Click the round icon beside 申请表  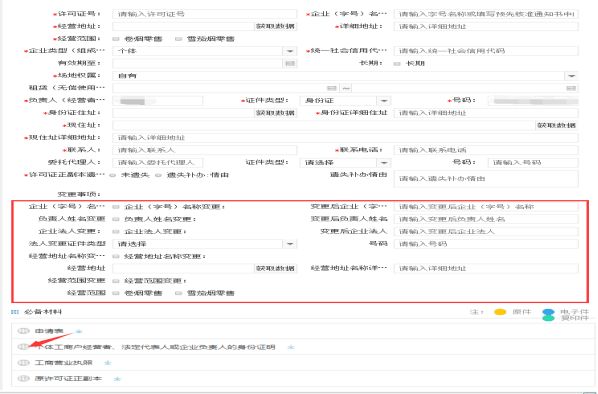23,331
